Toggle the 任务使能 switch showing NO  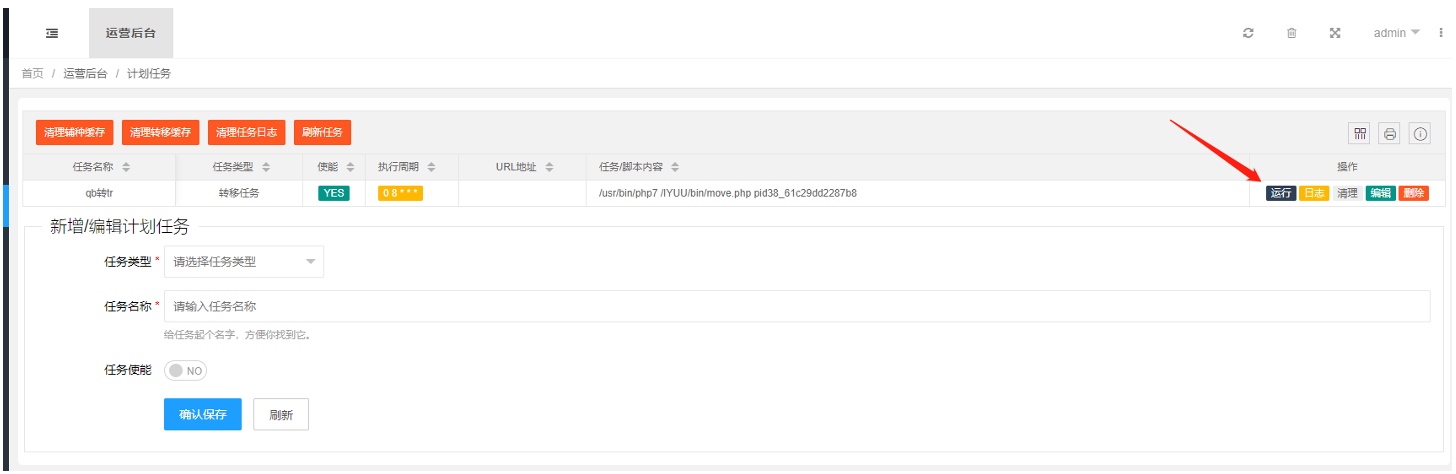[185, 371]
